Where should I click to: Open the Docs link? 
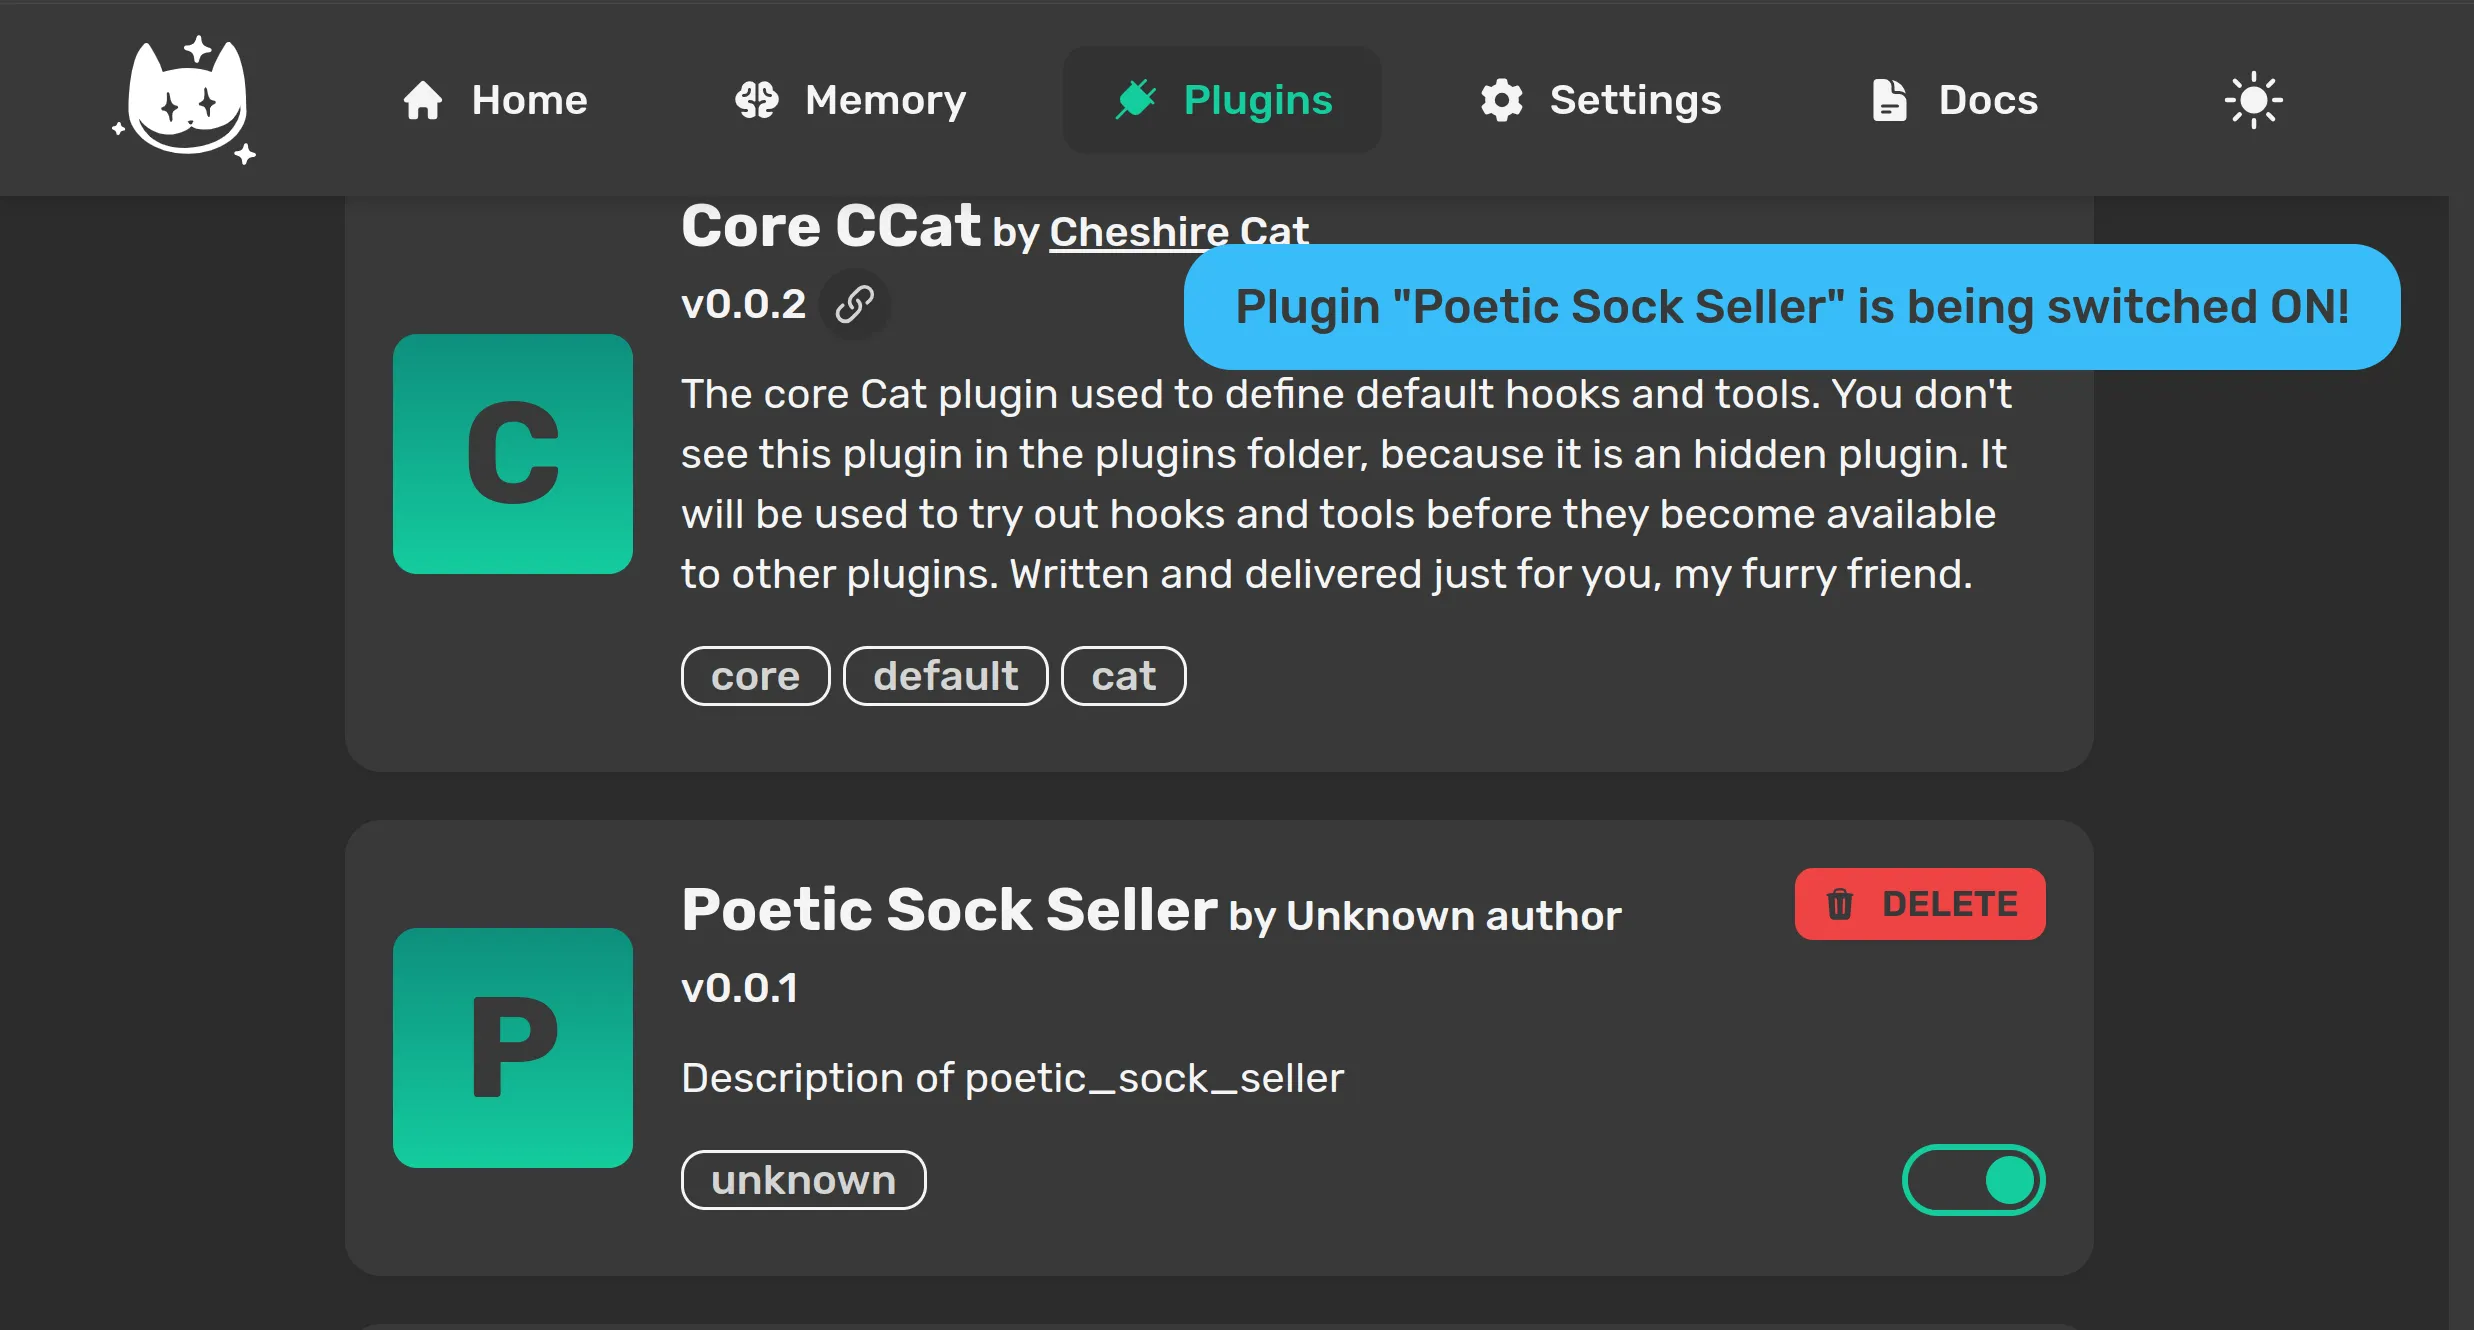pos(1954,100)
